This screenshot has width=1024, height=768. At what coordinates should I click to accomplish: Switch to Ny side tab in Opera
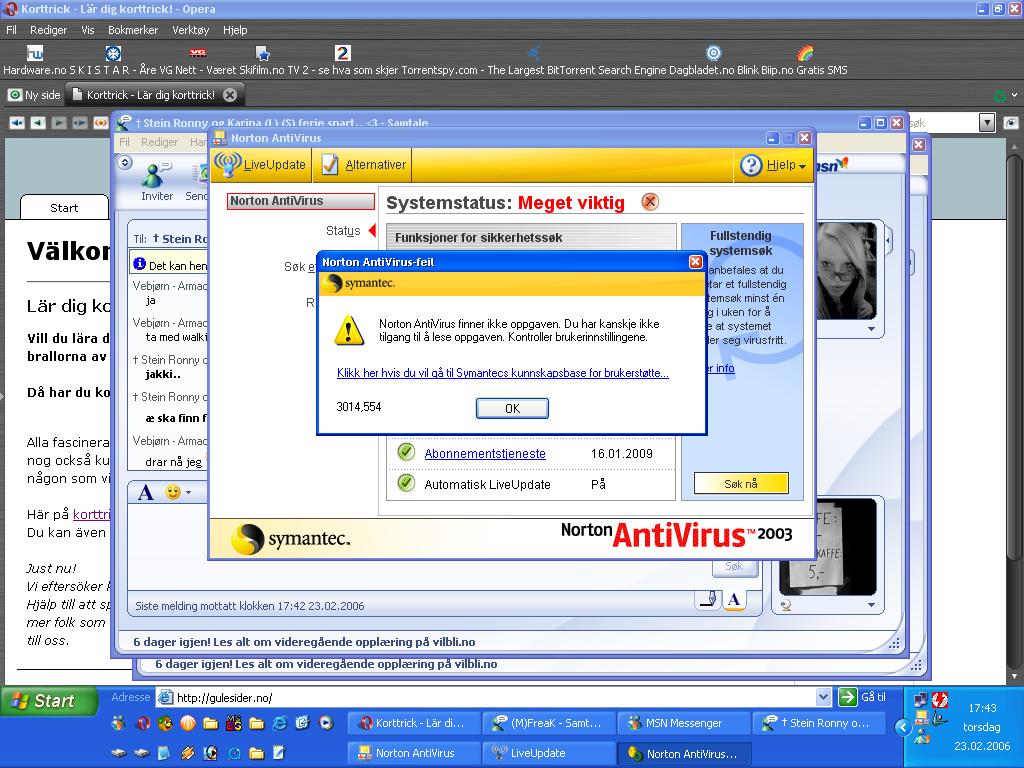35,95
